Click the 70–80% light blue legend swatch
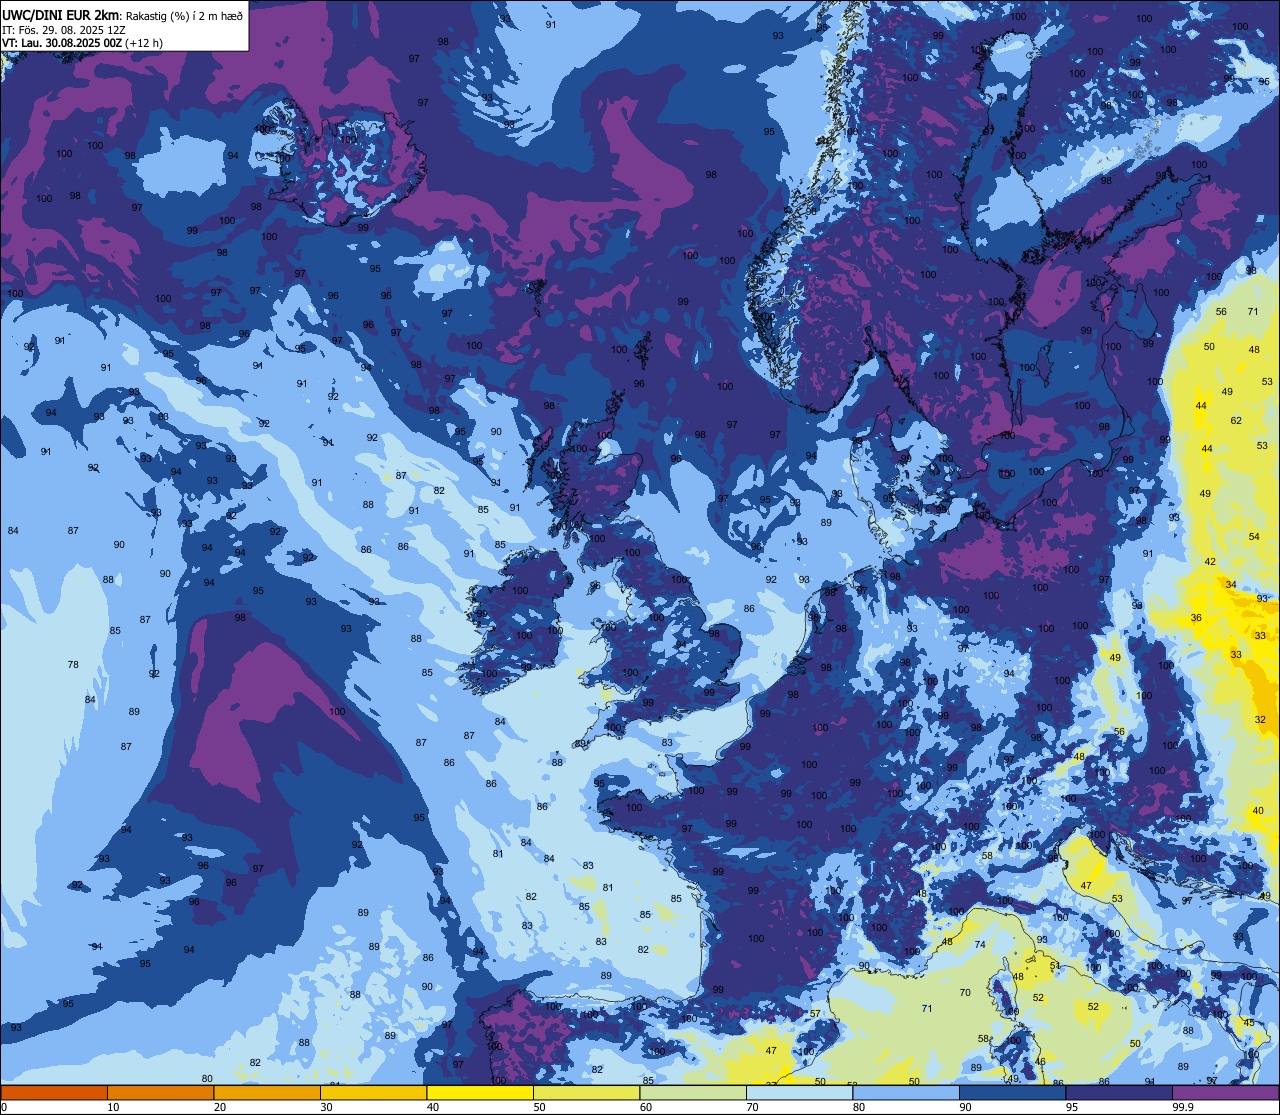The width and height of the screenshot is (1280, 1115). [799, 1092]
